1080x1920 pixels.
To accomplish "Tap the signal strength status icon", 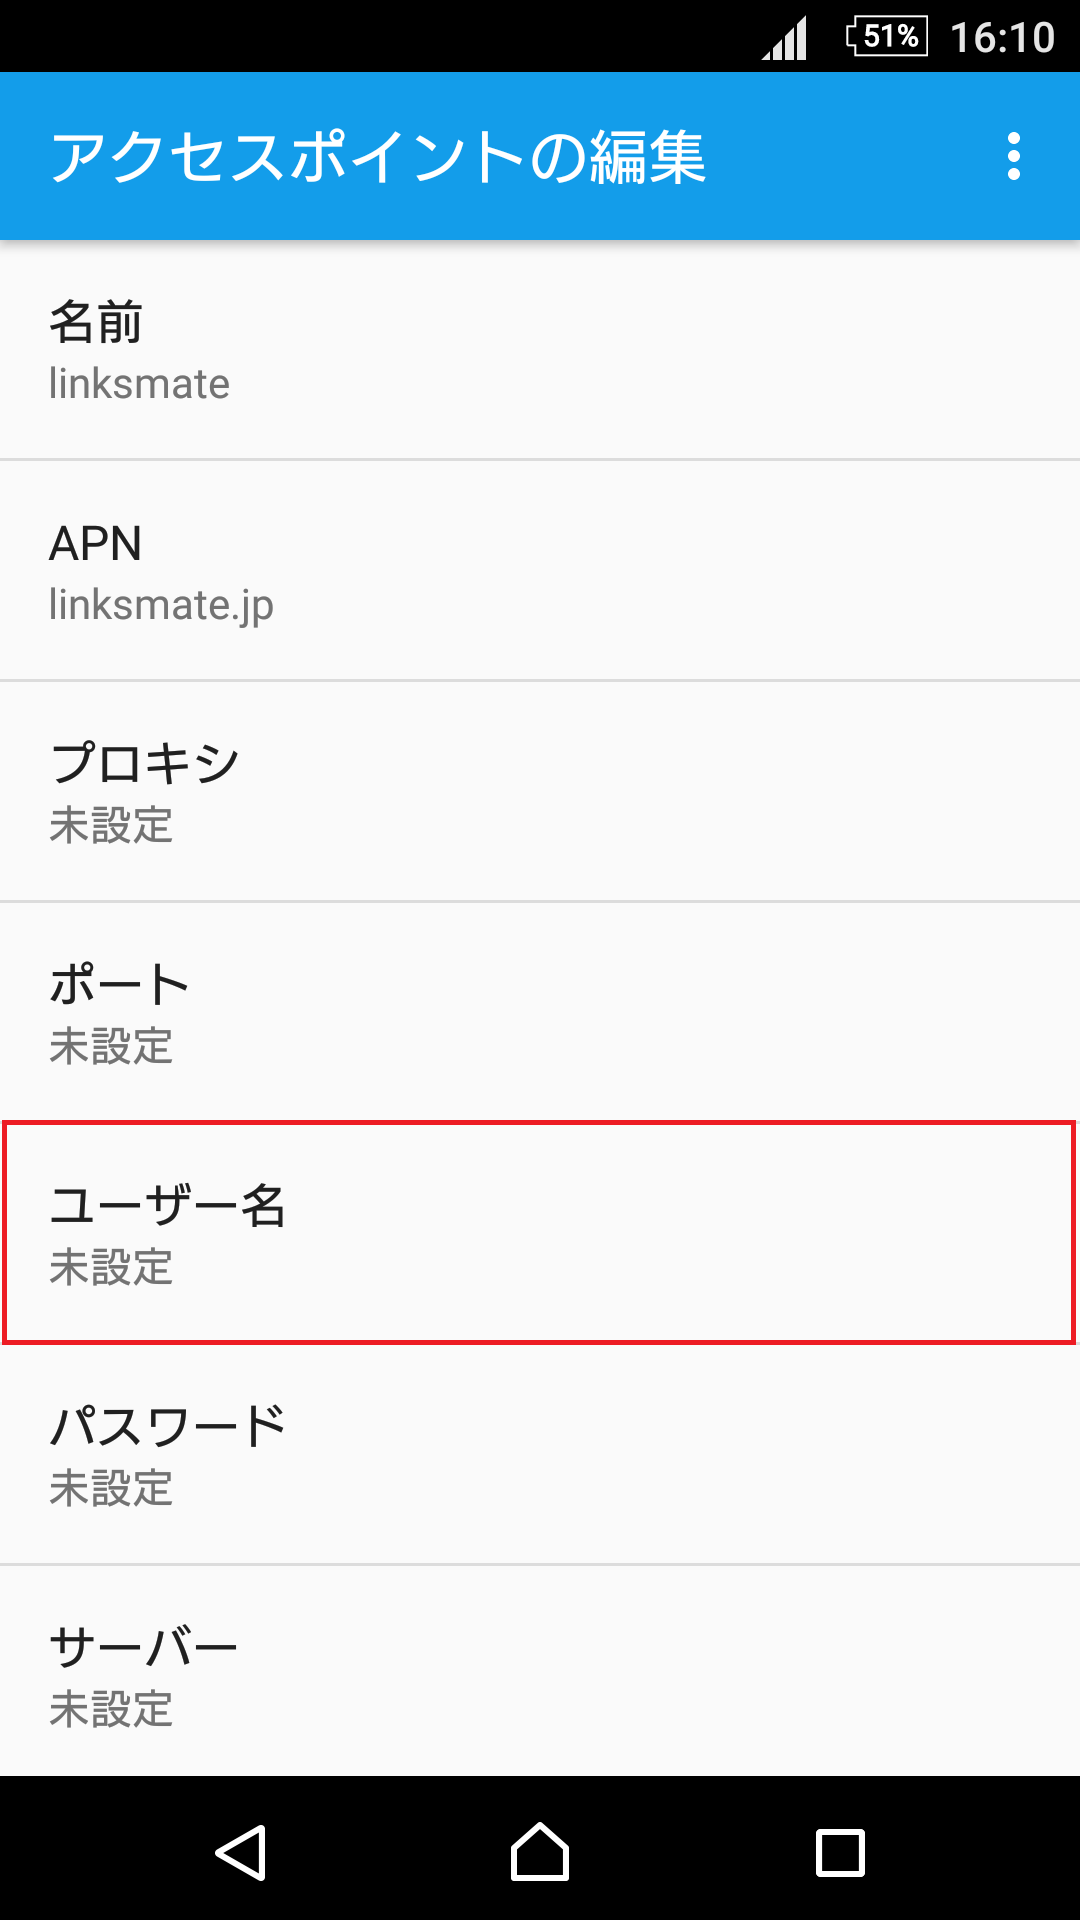I will coord(785,39).
